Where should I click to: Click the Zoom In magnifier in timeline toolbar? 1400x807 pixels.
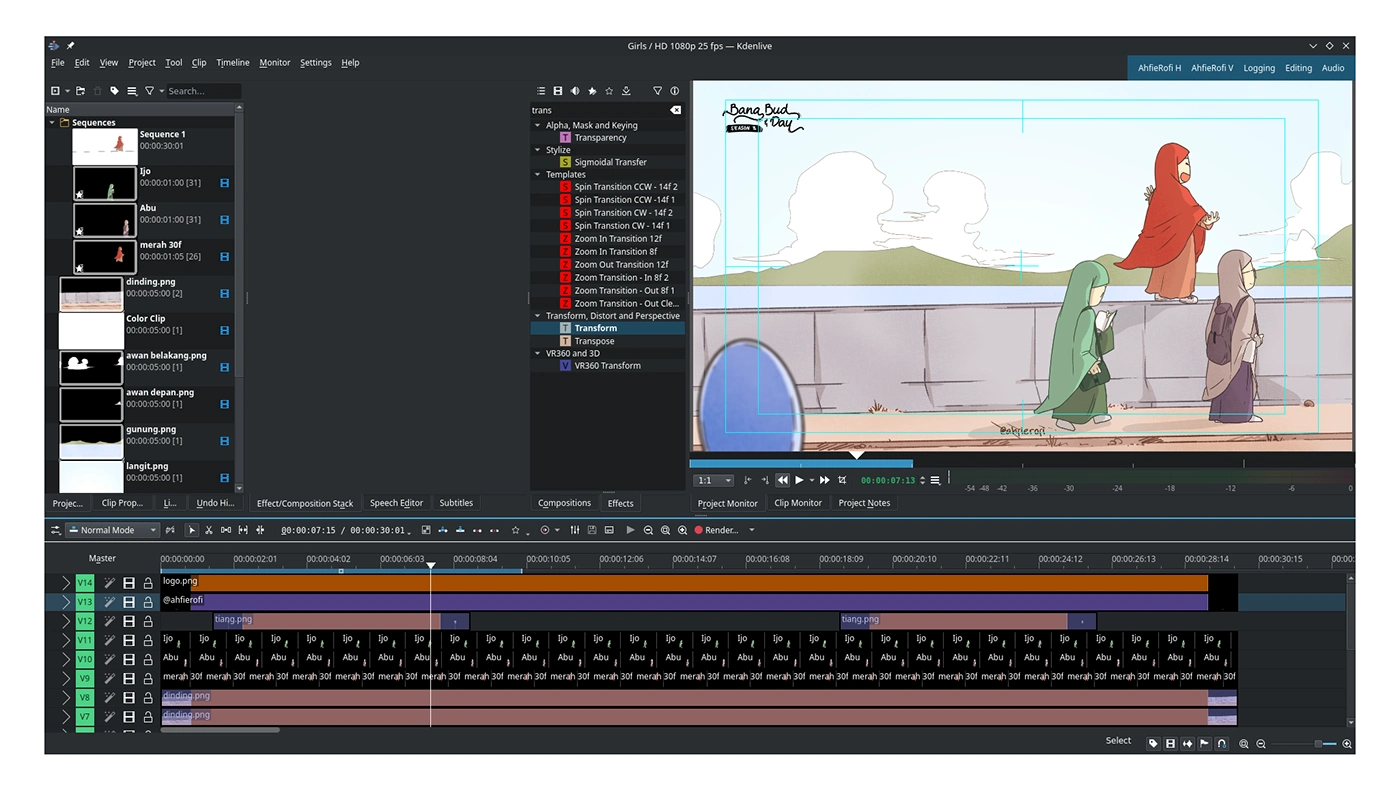click(x=683, y=530)
